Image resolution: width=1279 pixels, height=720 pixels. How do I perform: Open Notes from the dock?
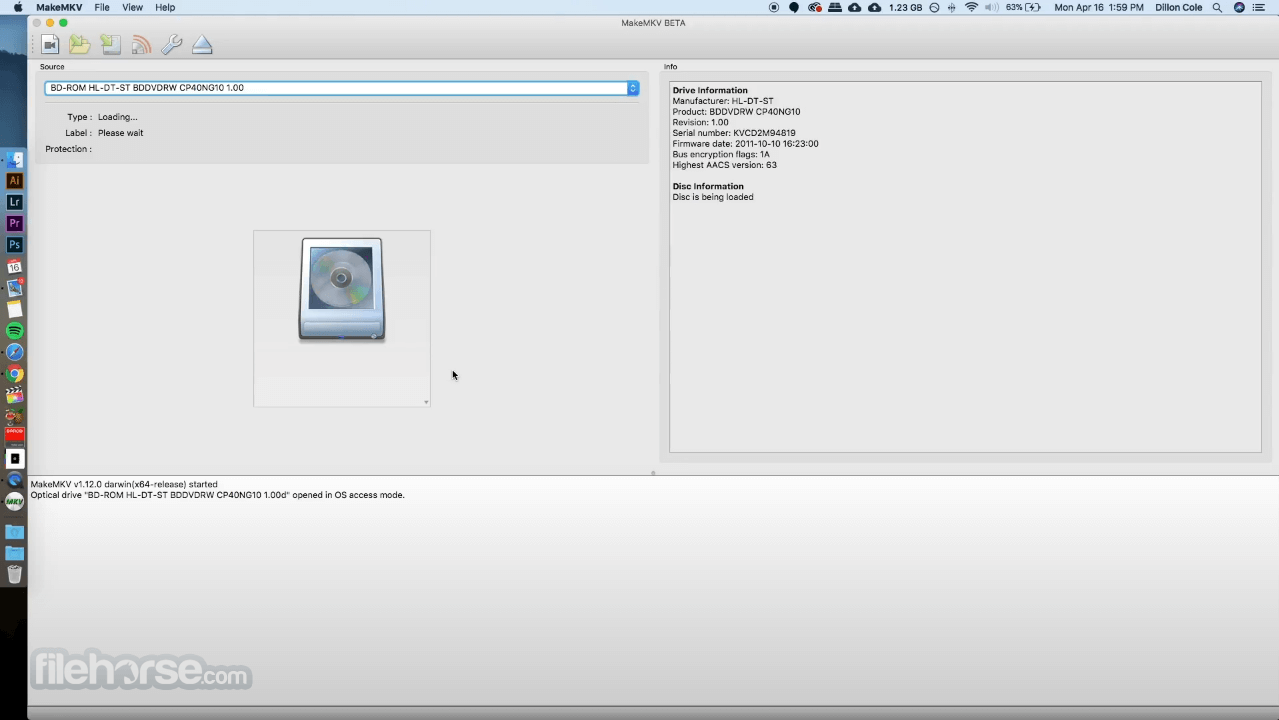pos(14,310)
